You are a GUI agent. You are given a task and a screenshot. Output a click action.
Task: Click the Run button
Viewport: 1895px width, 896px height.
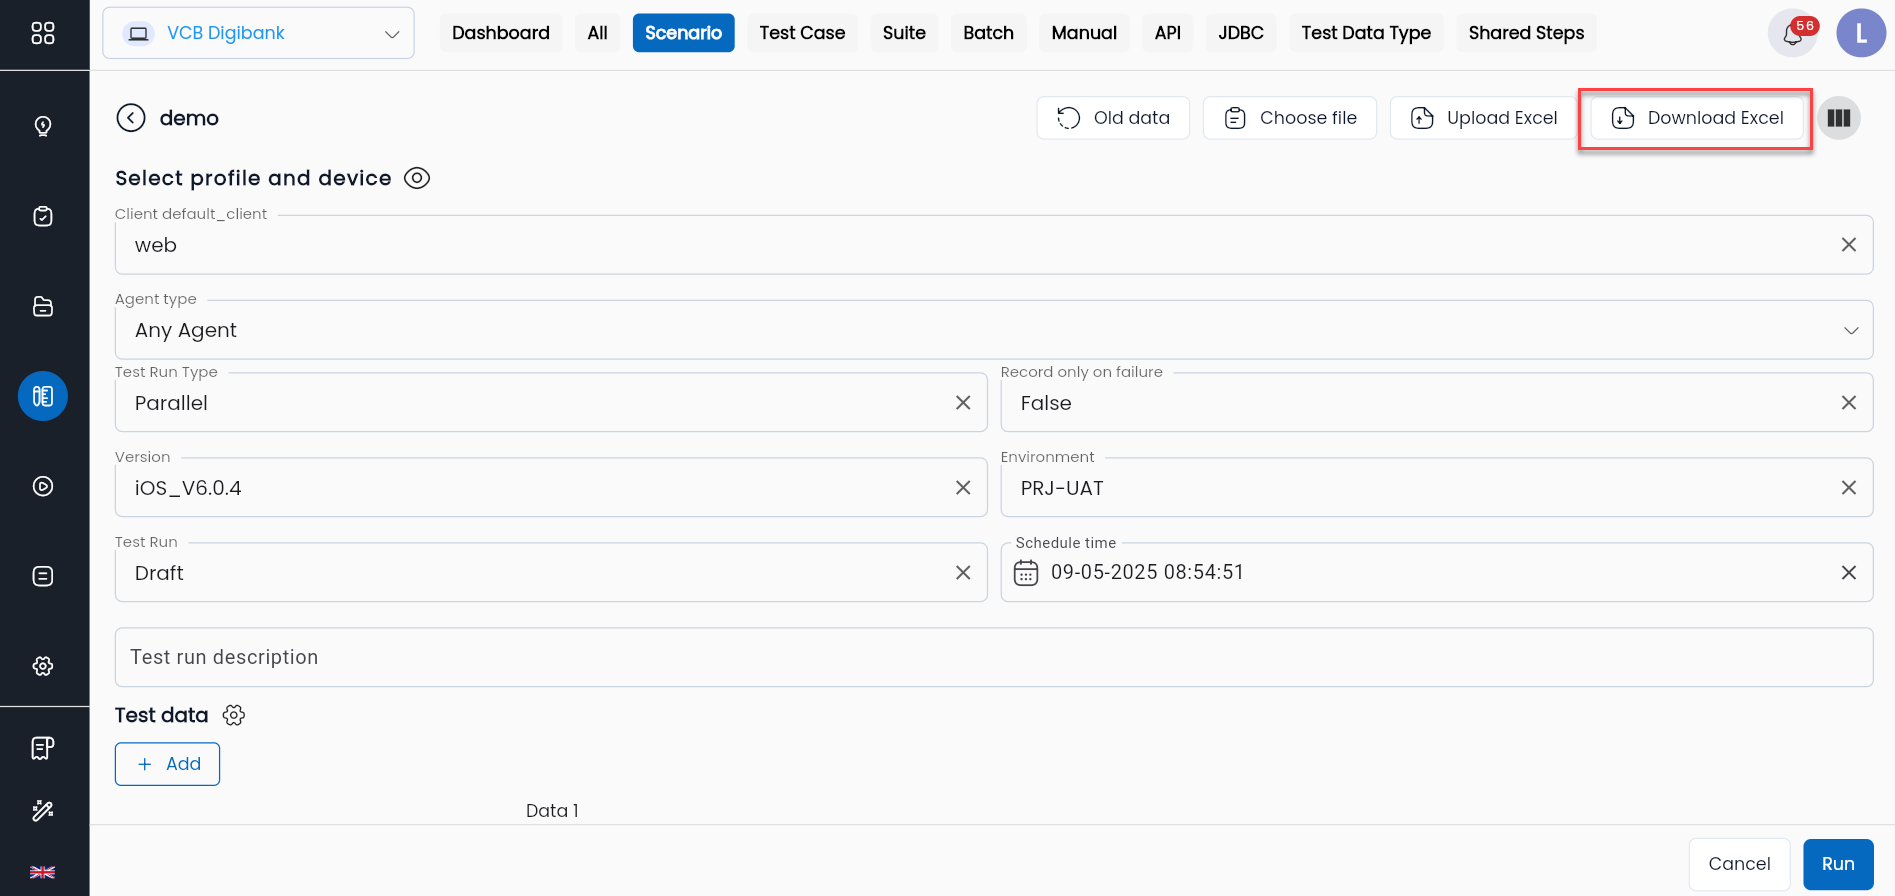point(1838,864)
